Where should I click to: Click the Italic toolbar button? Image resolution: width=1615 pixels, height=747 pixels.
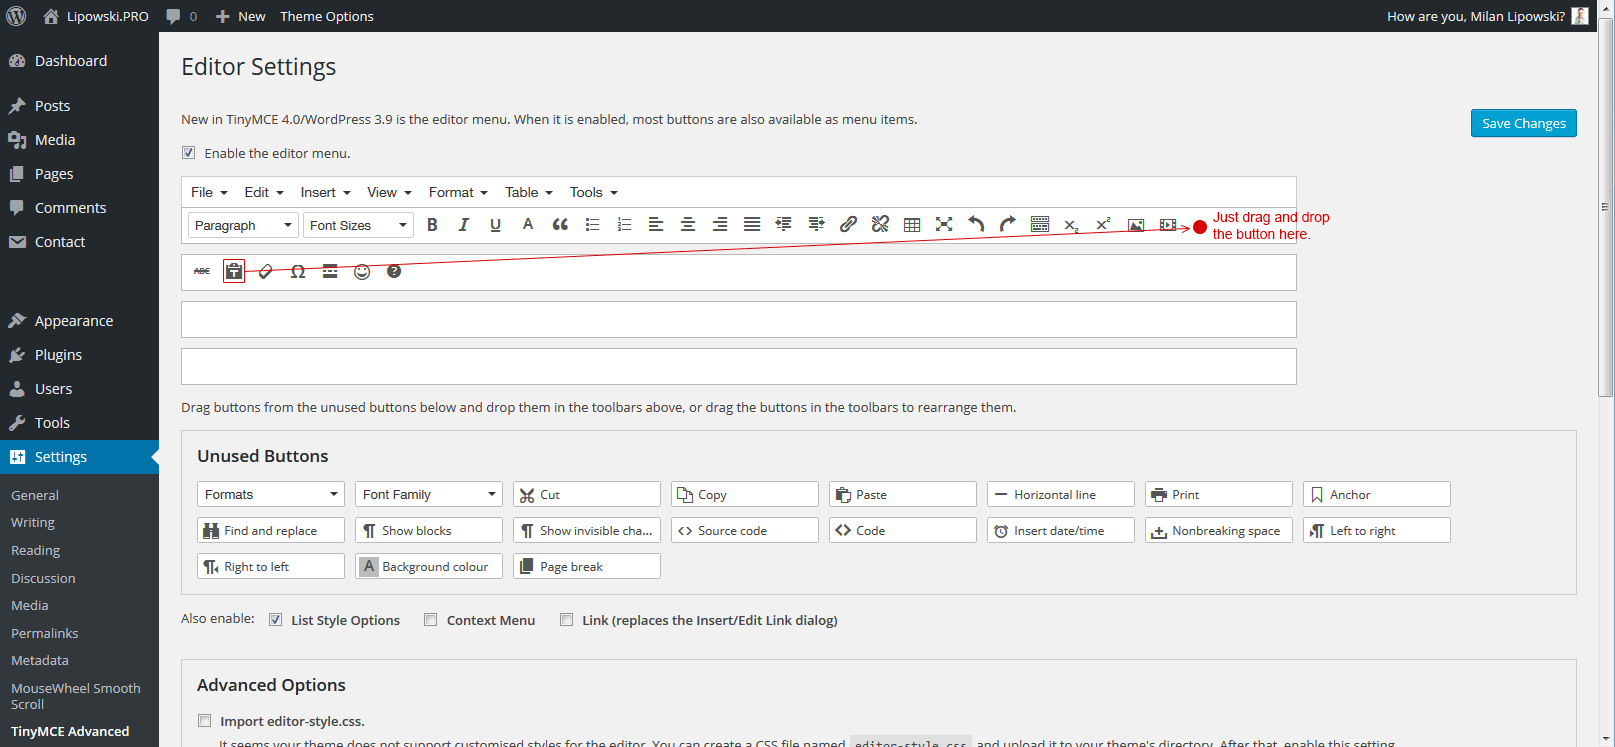pos(464,225)
